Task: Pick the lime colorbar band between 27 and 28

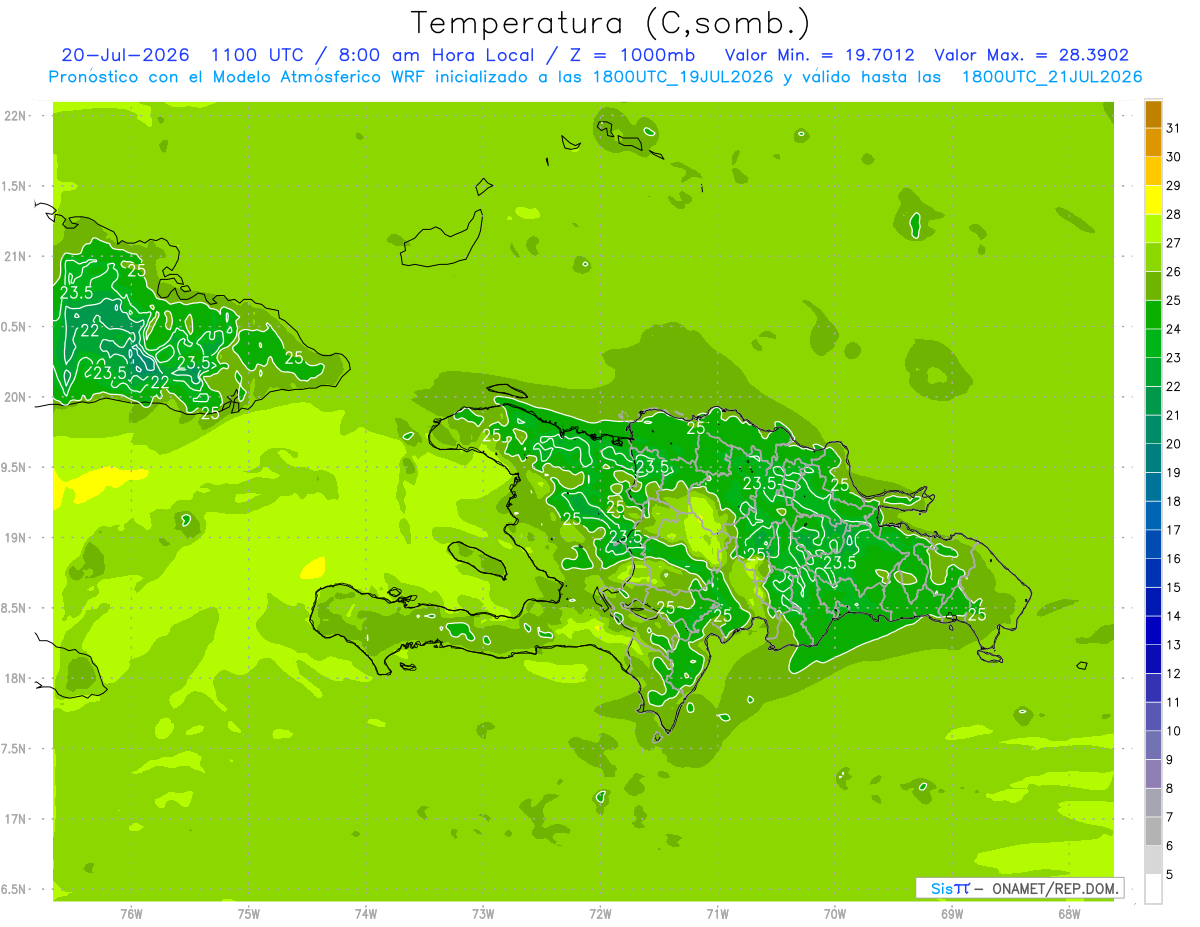Action: point(1153,229)
